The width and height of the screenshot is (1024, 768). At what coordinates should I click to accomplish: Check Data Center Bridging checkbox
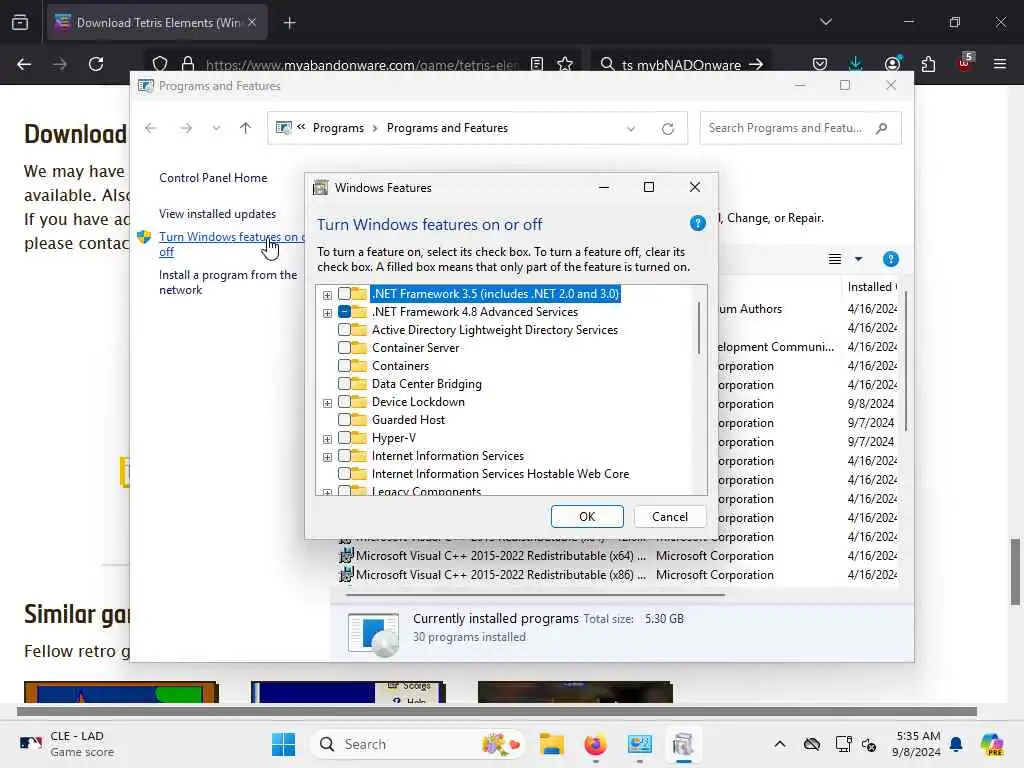[x=344, y=384]
